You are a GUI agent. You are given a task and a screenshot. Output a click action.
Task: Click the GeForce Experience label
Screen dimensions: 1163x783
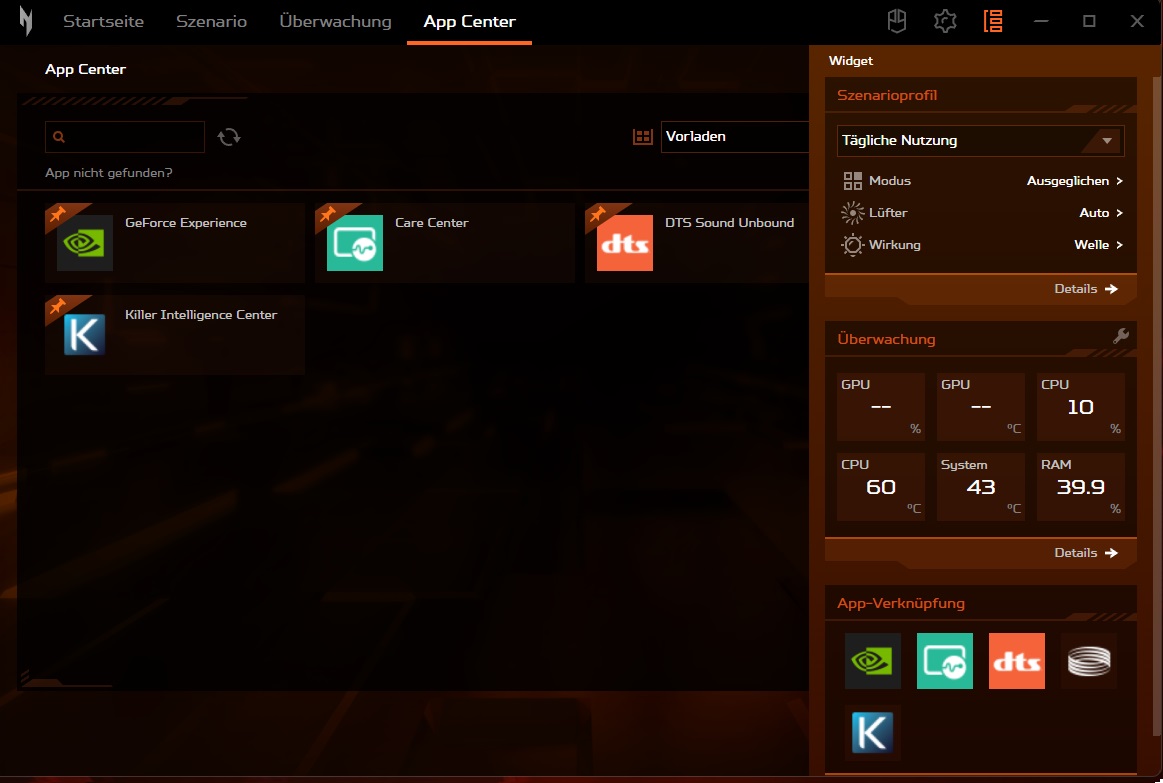click(x=185, y=222)
